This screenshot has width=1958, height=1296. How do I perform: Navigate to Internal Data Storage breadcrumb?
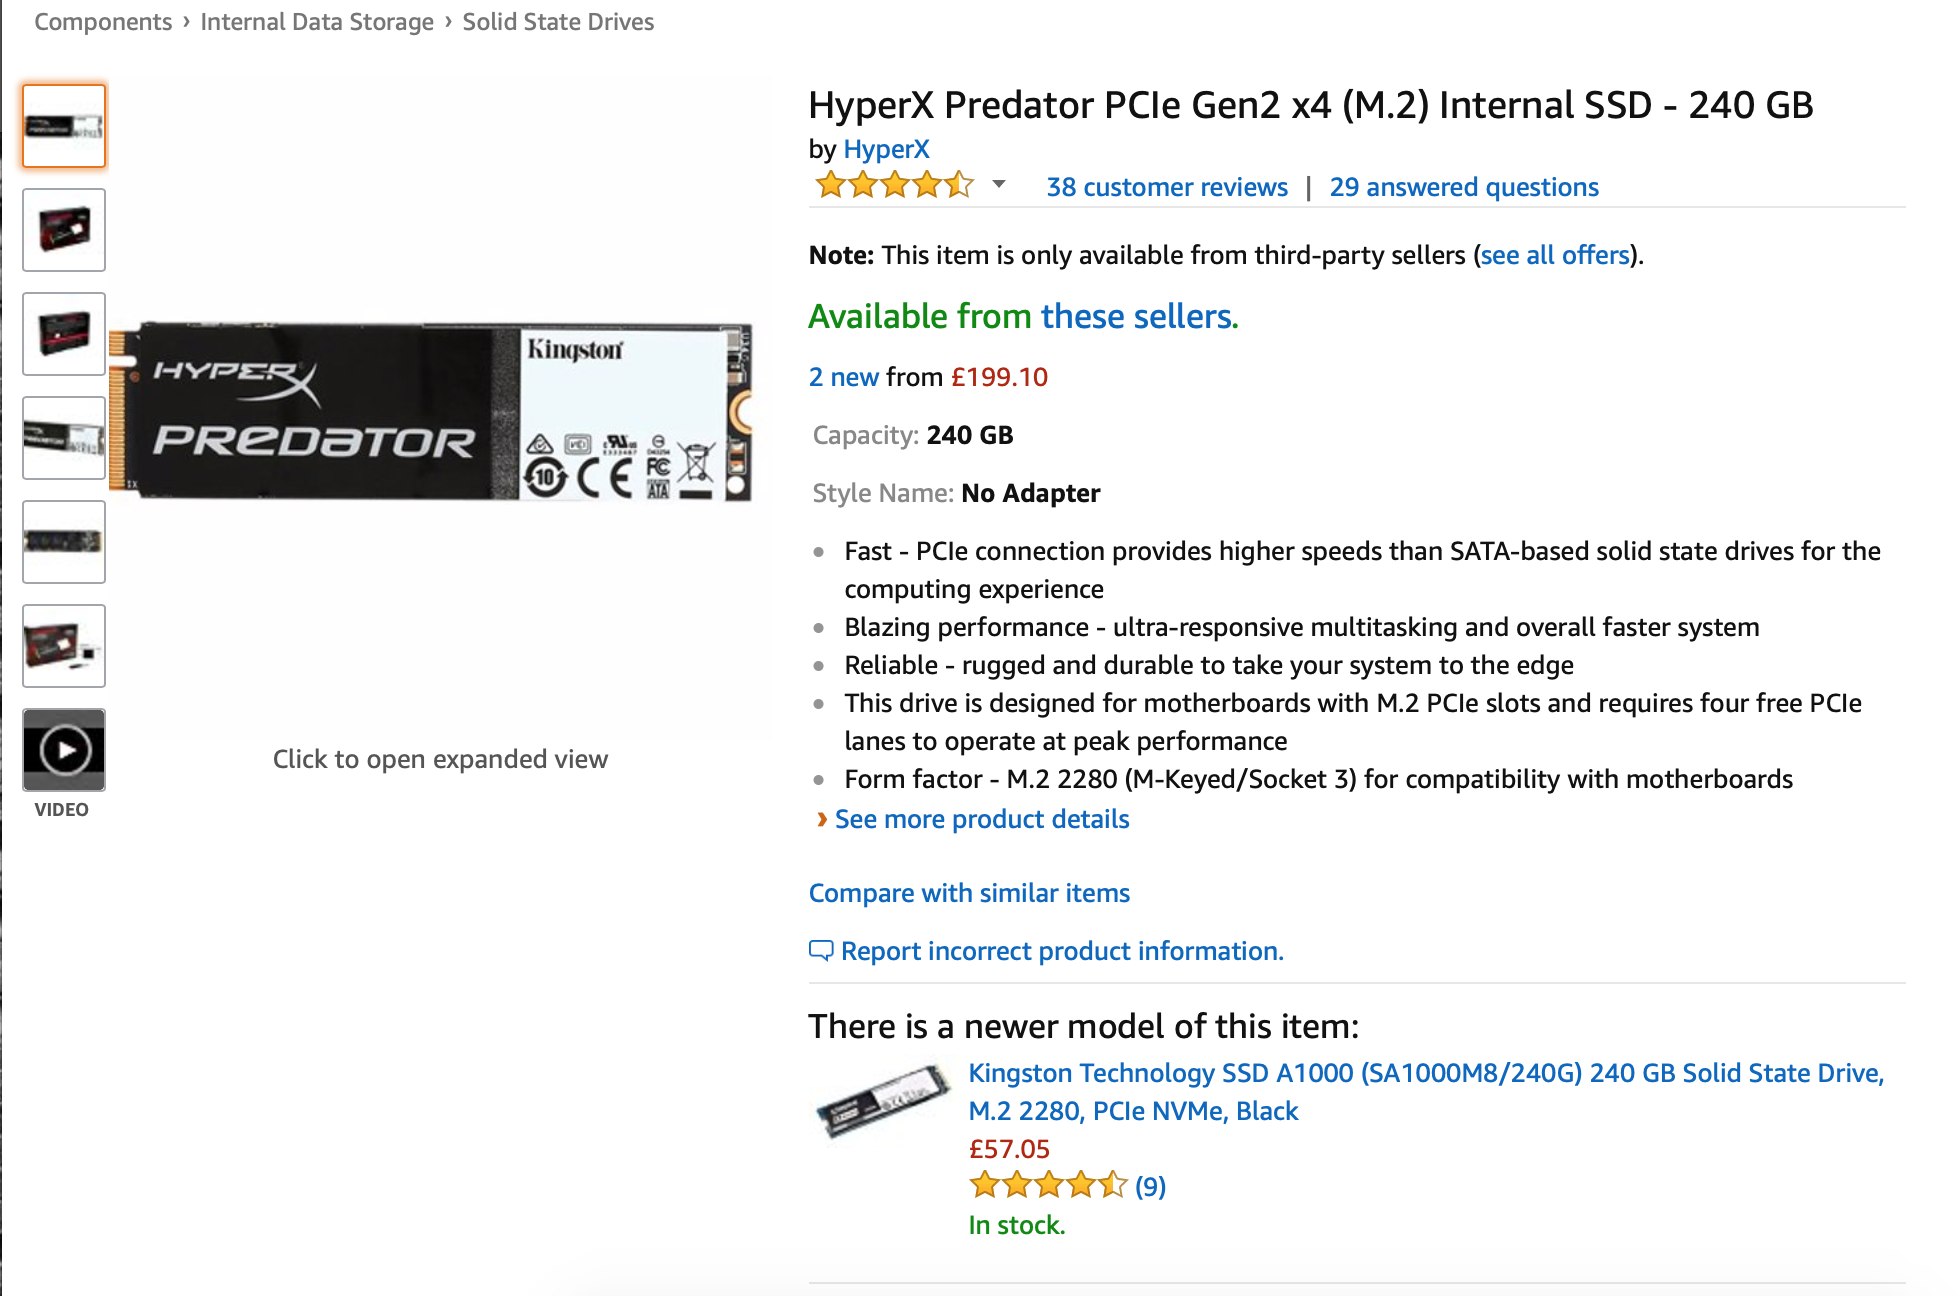point(317,22)
